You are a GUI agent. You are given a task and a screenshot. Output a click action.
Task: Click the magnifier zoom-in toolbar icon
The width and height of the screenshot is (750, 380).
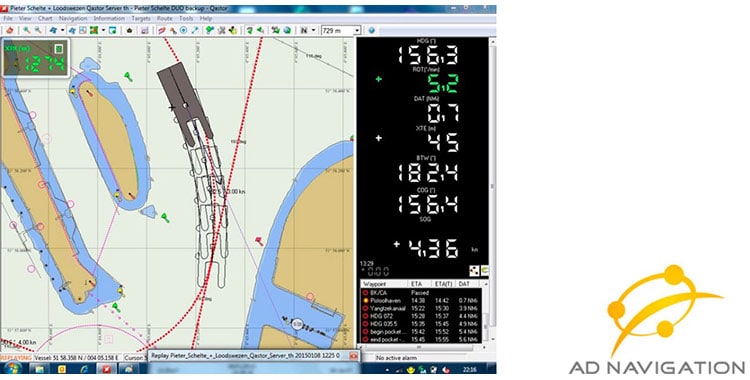pos(27,30)
